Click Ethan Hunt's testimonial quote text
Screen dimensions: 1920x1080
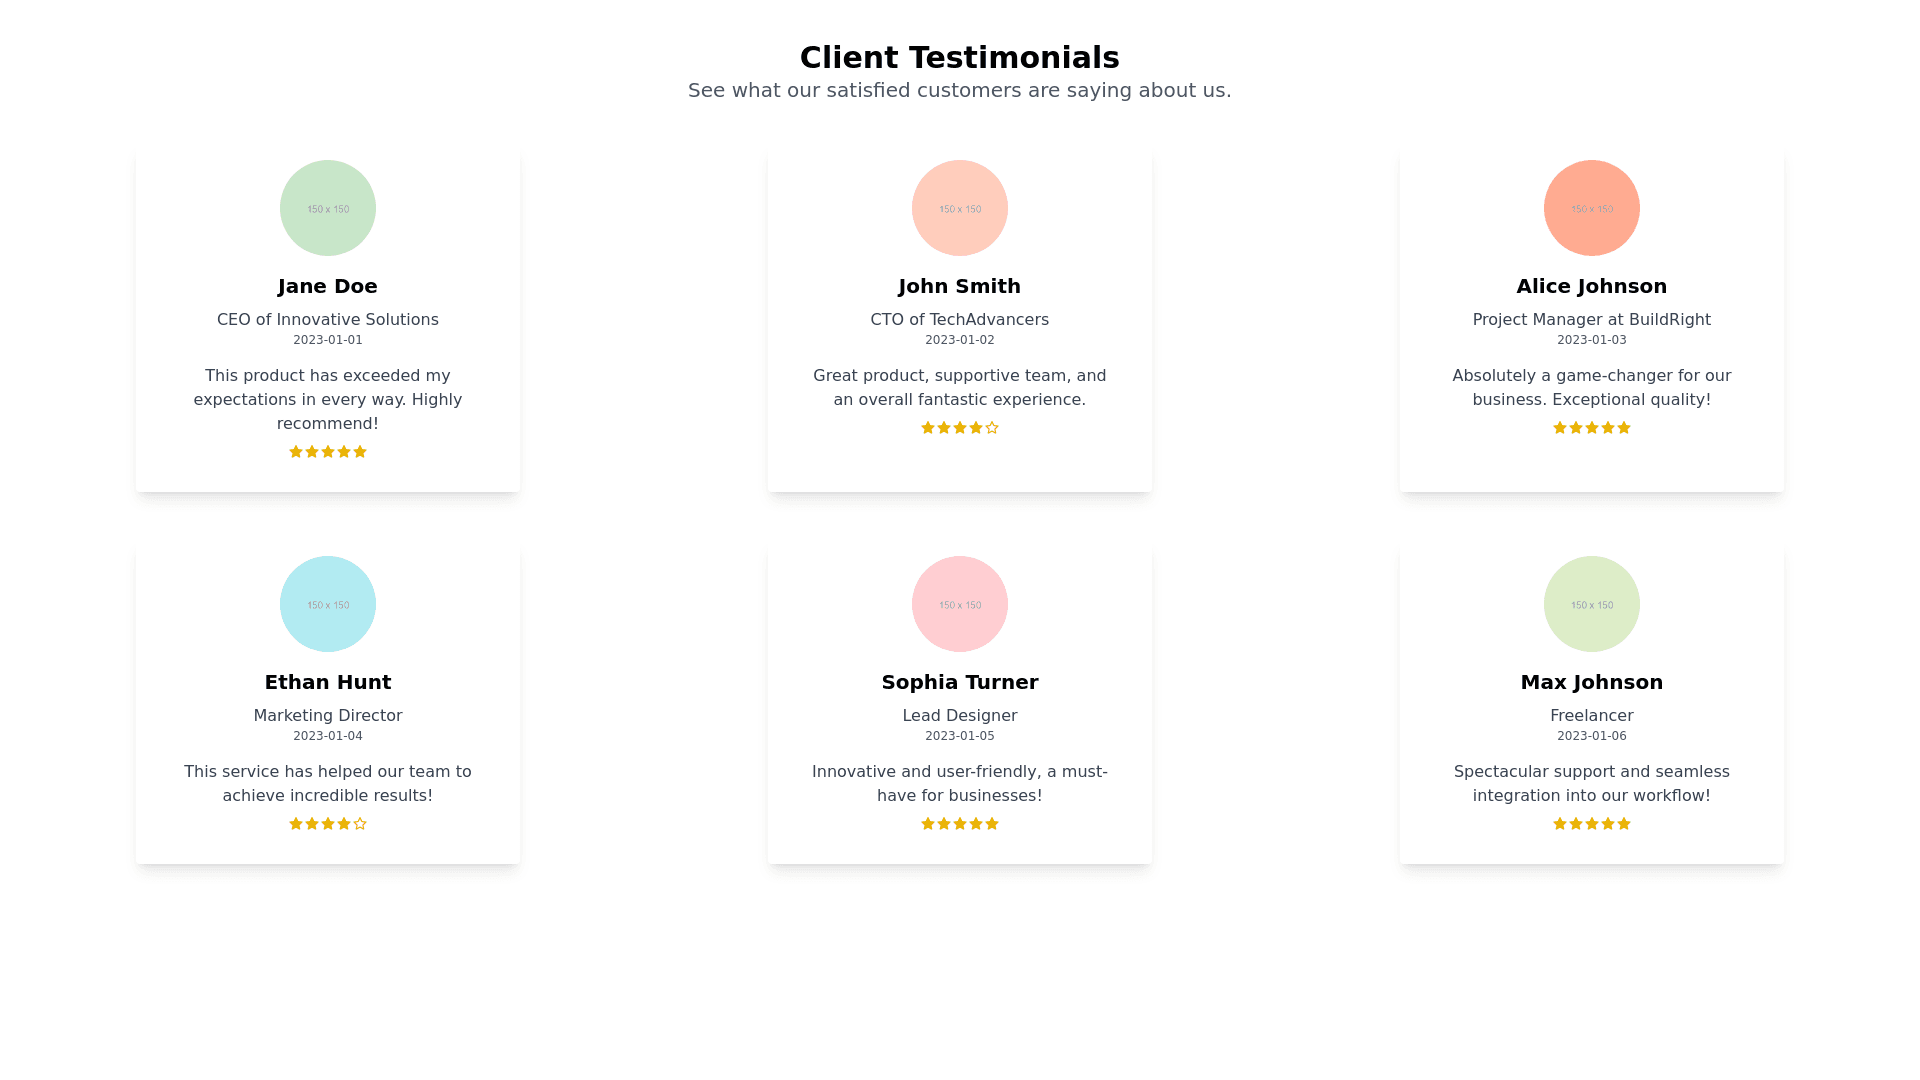pos(328,784)
